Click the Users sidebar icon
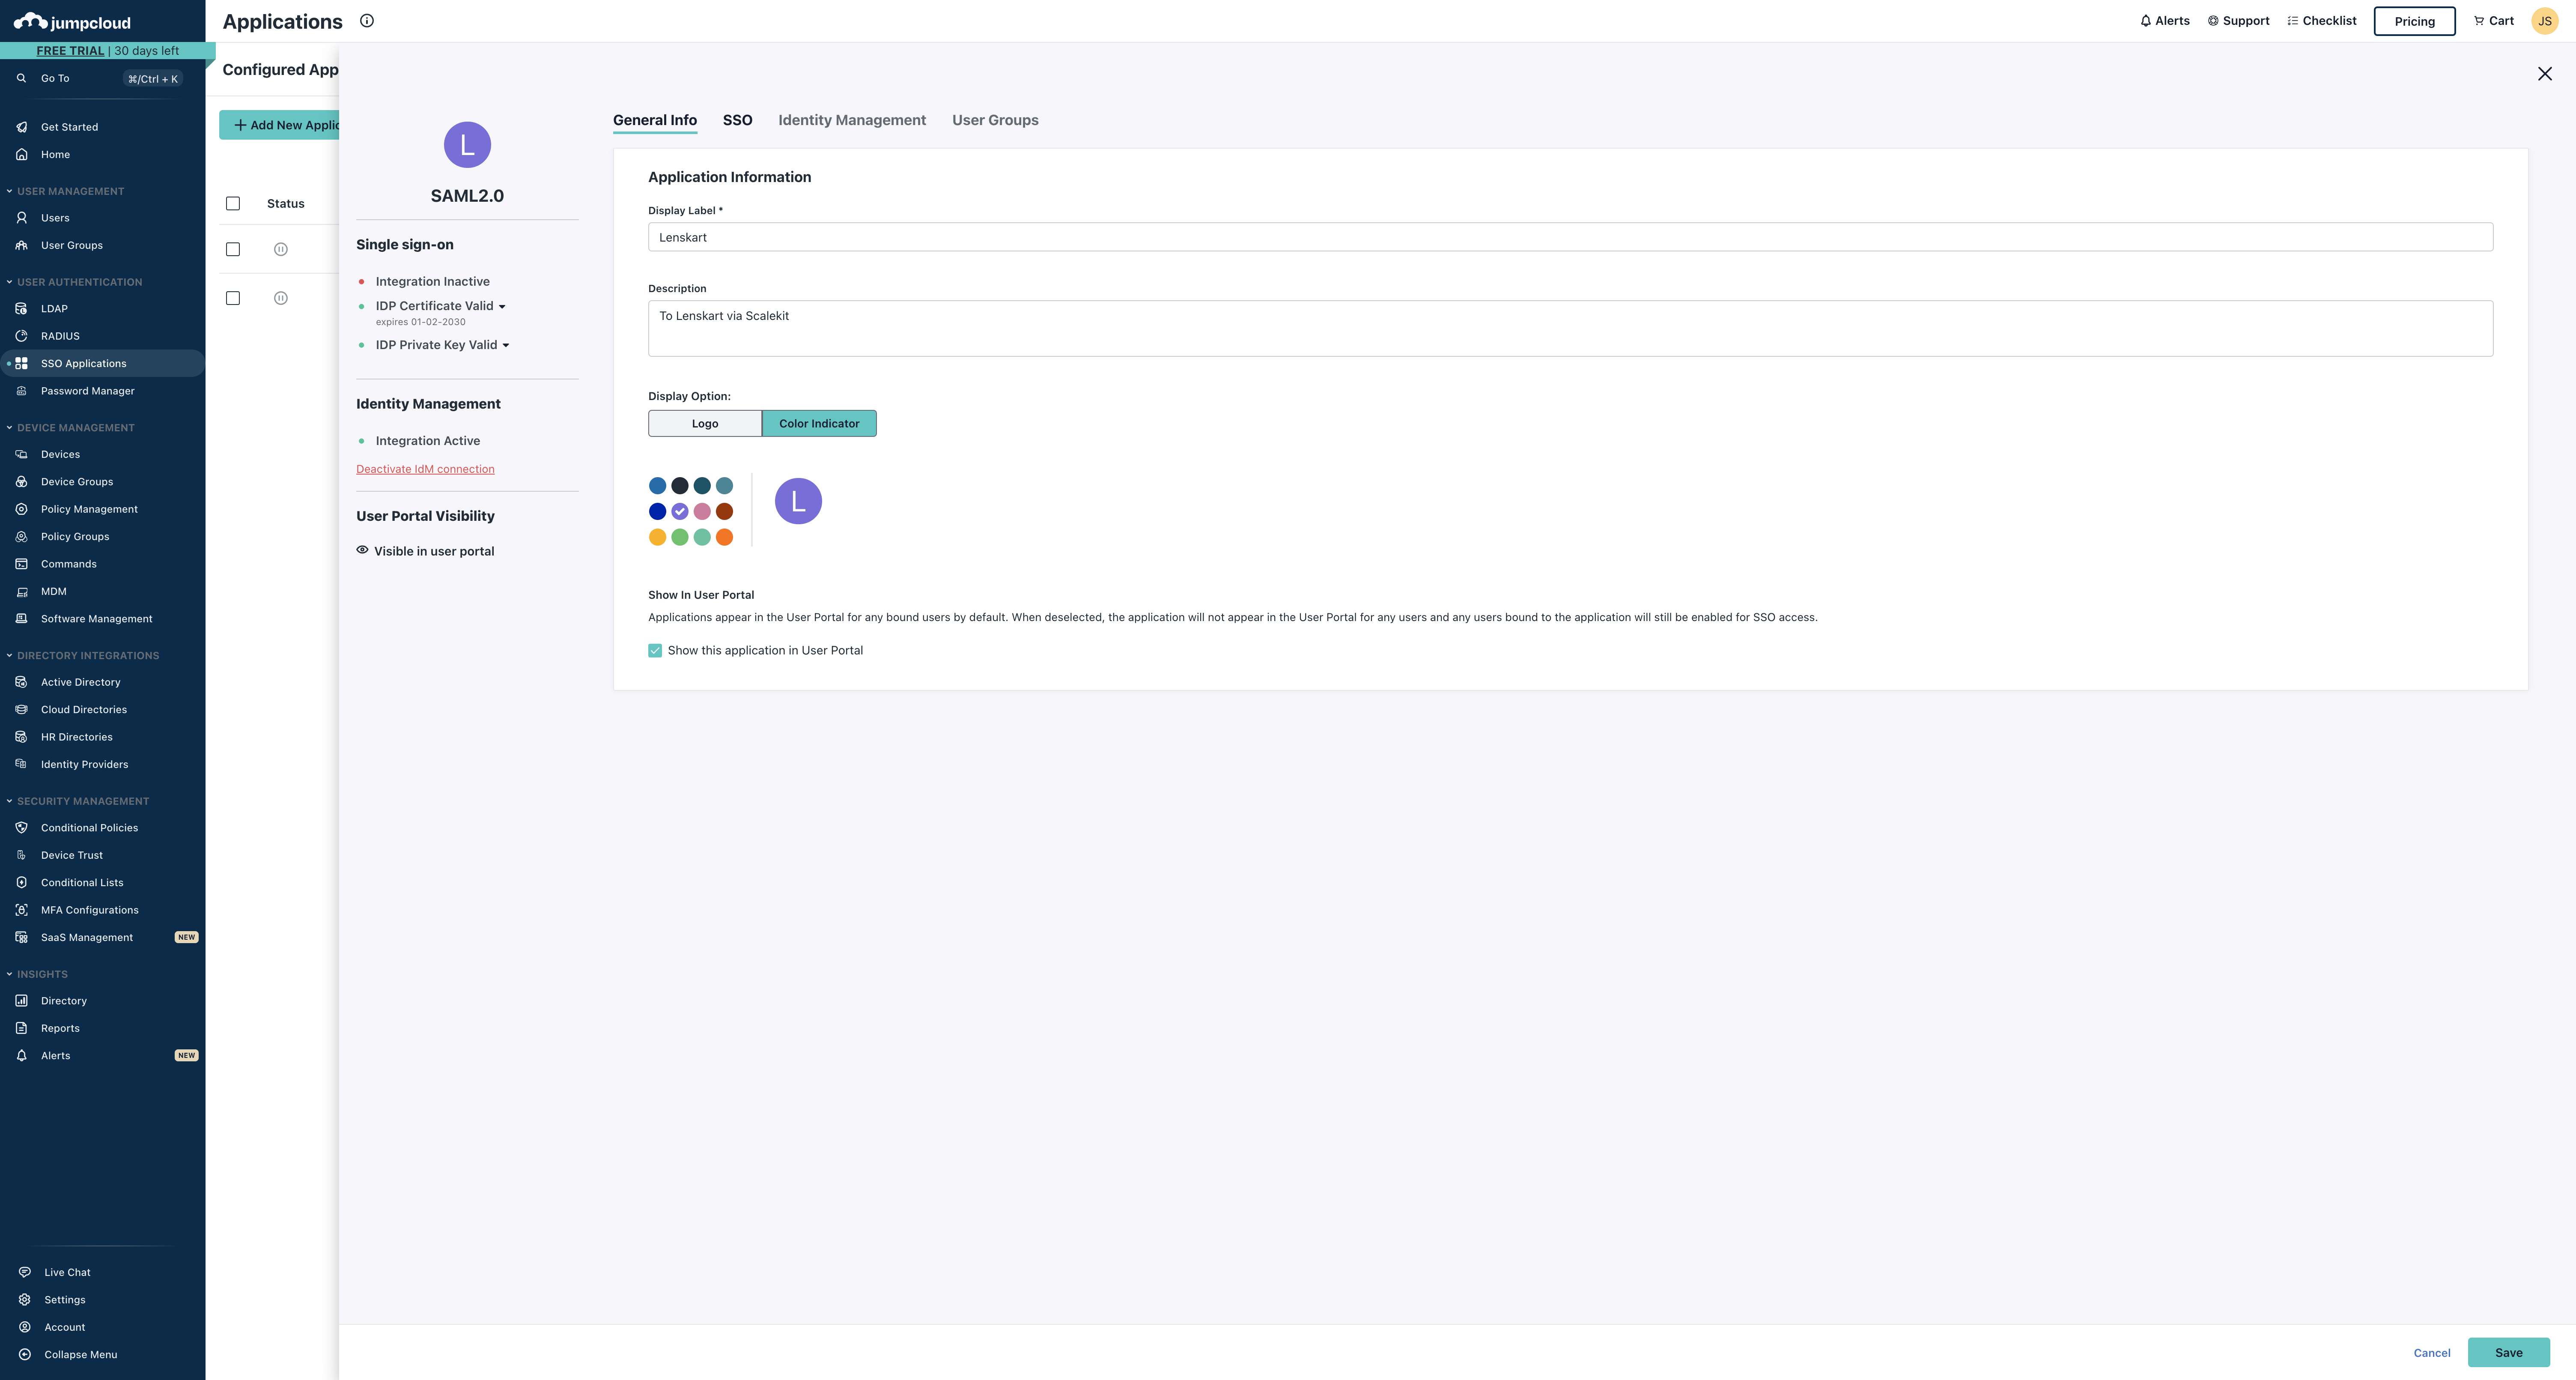This screenshot has height=1380, width=2576. [21, 218]
